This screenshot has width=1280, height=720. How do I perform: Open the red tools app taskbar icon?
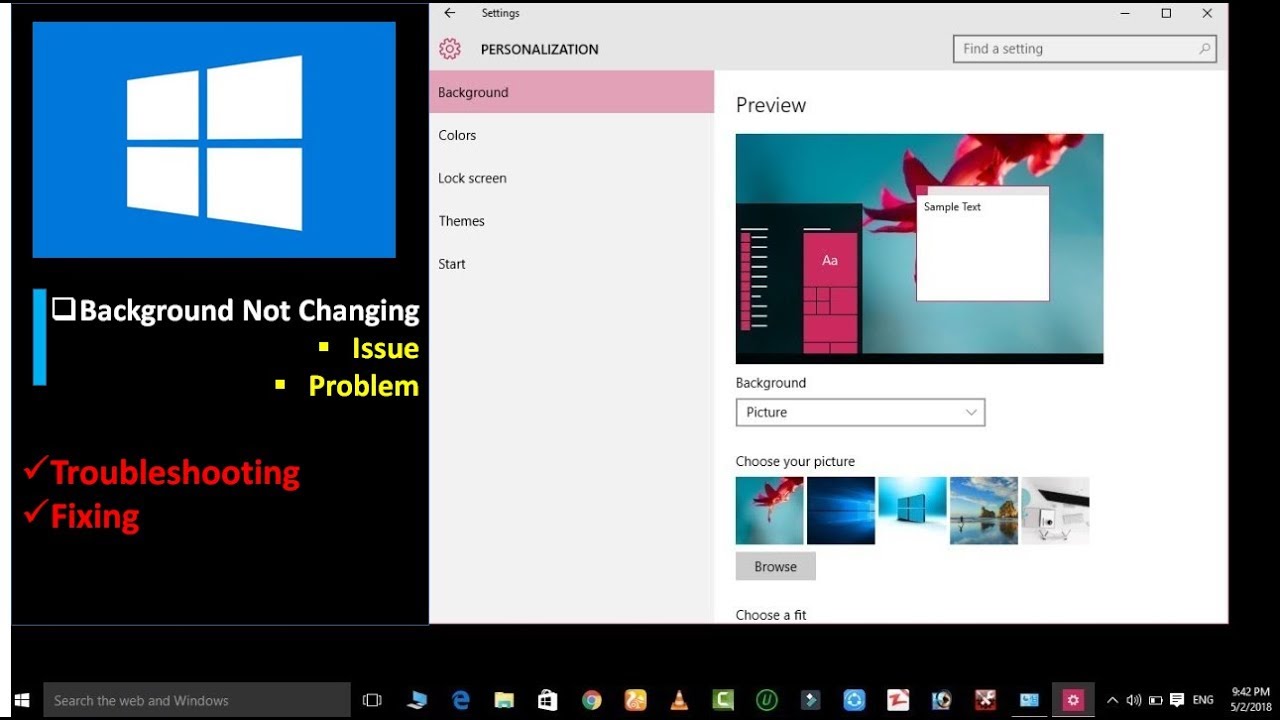pyautogui.click(x=985, y=700)
